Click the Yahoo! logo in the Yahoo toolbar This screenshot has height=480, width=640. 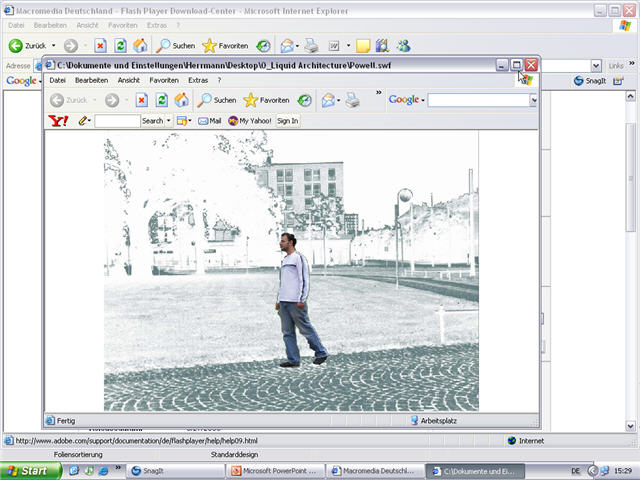(x=58, y=121)
